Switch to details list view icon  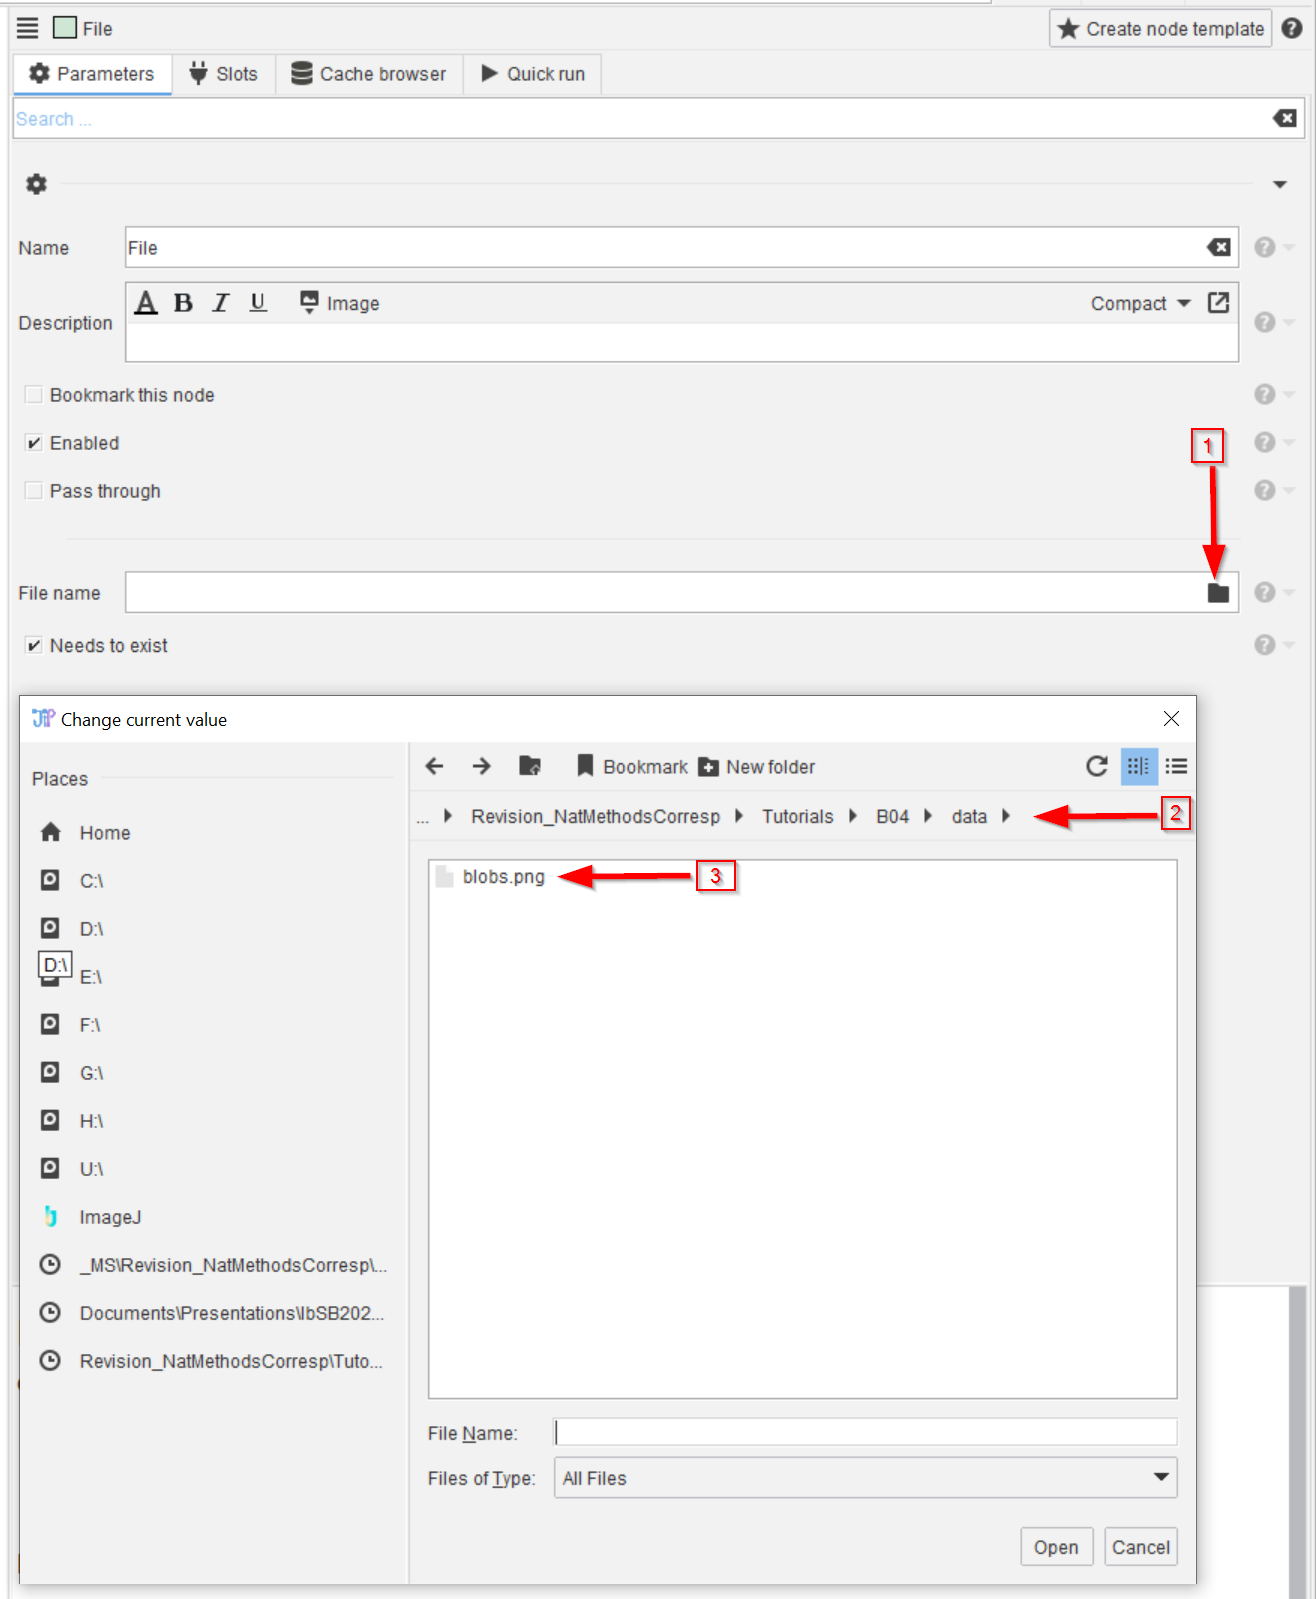coord(1176,766)
